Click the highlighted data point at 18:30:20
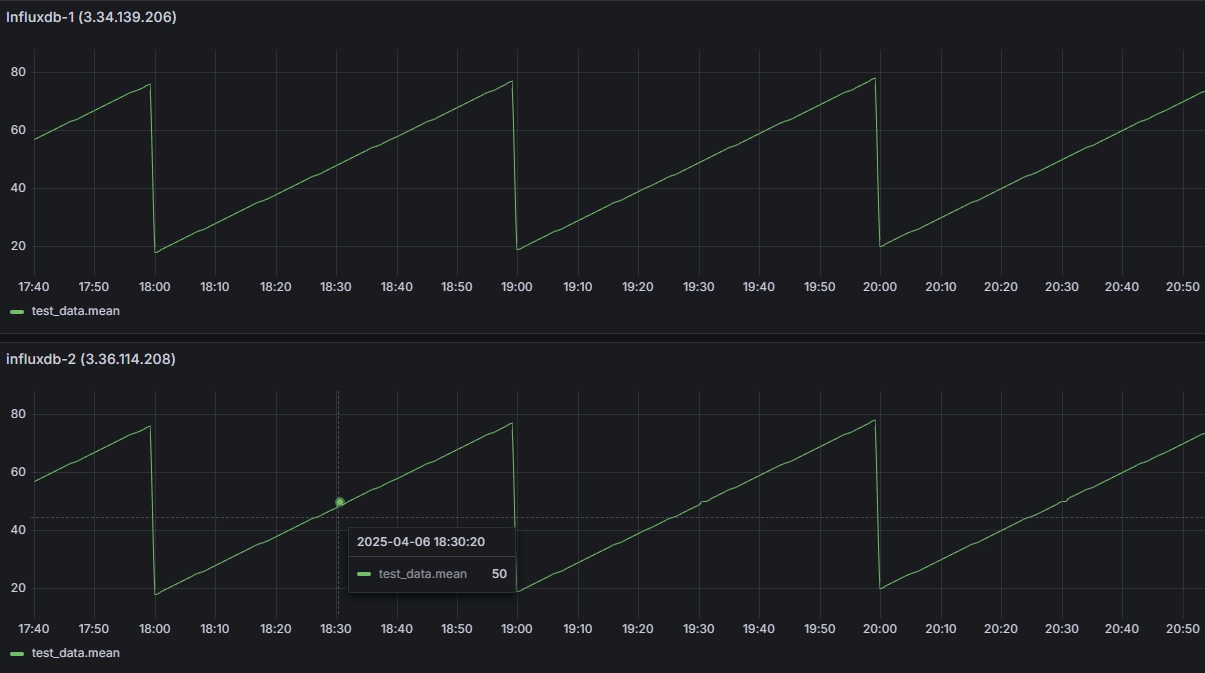The width and height of the screenshot is (1205, 673). (x=339, y=502)
